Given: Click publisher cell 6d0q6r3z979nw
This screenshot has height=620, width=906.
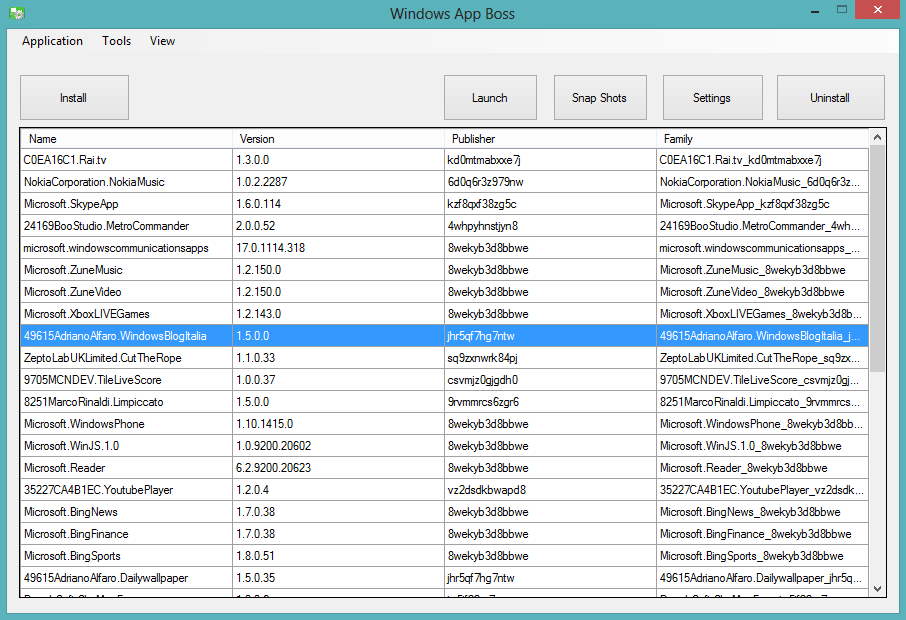Looking at the screenshot, I should (550, 182).
